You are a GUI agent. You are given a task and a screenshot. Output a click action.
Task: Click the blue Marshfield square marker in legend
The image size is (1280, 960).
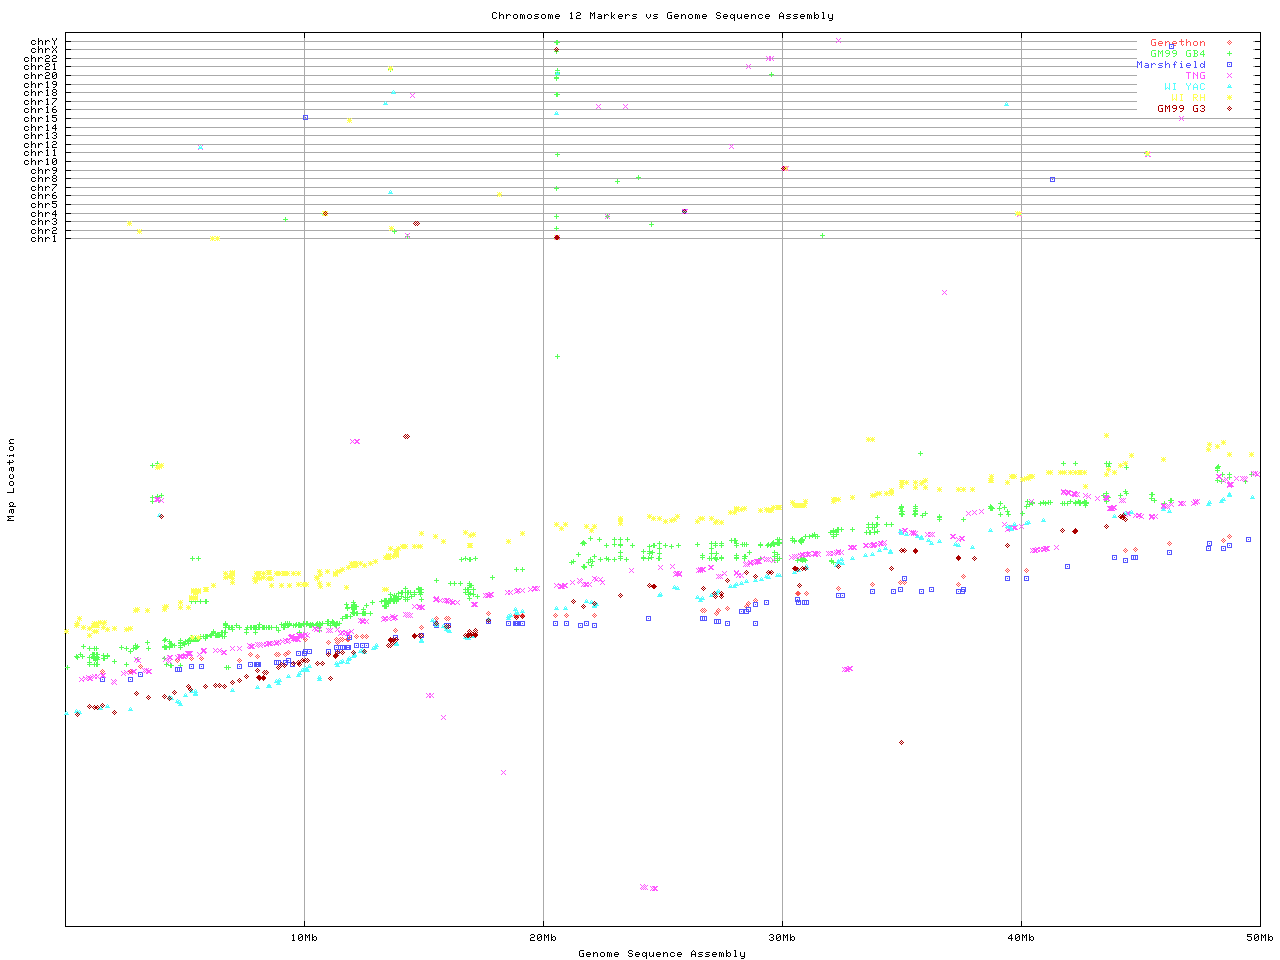1229,65
